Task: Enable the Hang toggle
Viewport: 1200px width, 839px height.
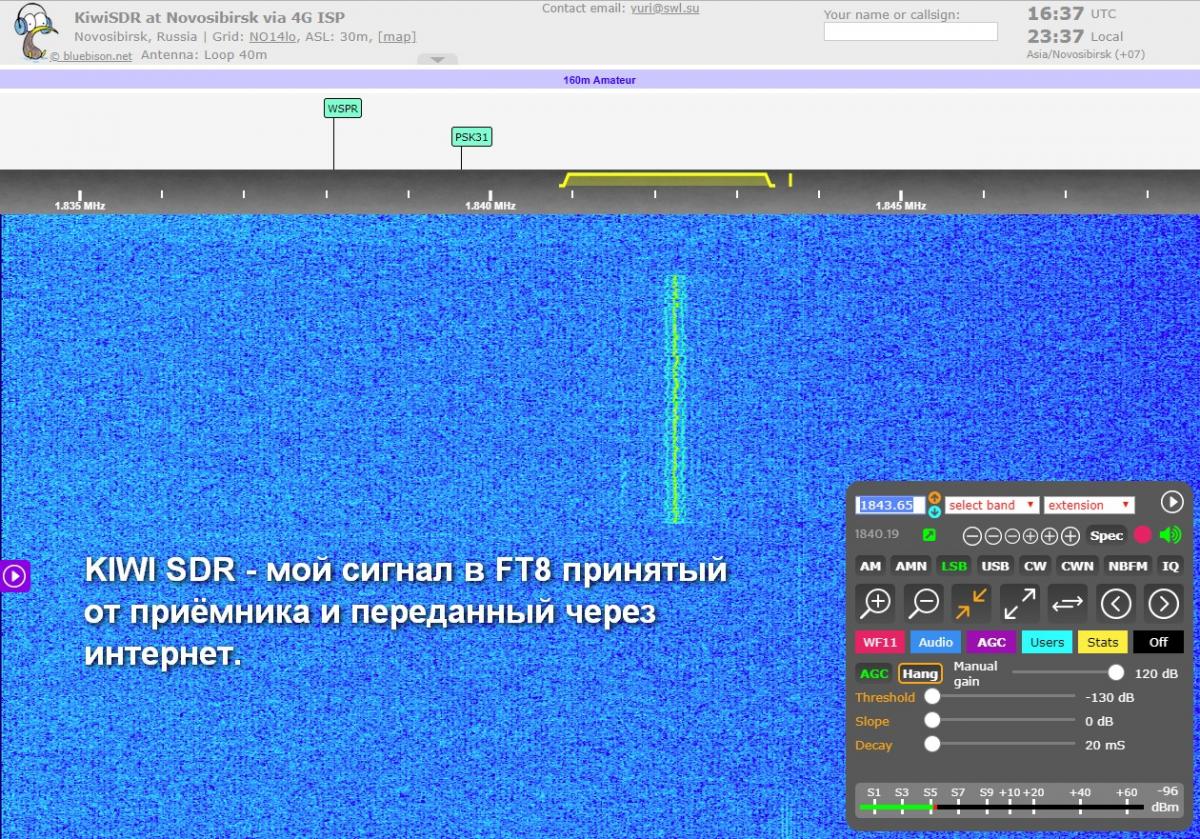Action: 920,673
